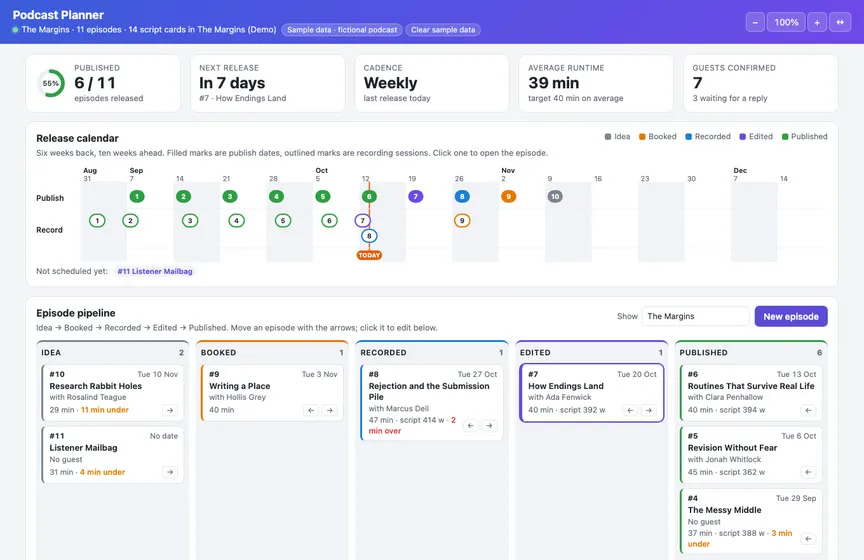Screen dimensions: 864x560
Task: Move Research Rabbit Holes forward to Booked
Action: pyautogui.click(x=170, y=410)
